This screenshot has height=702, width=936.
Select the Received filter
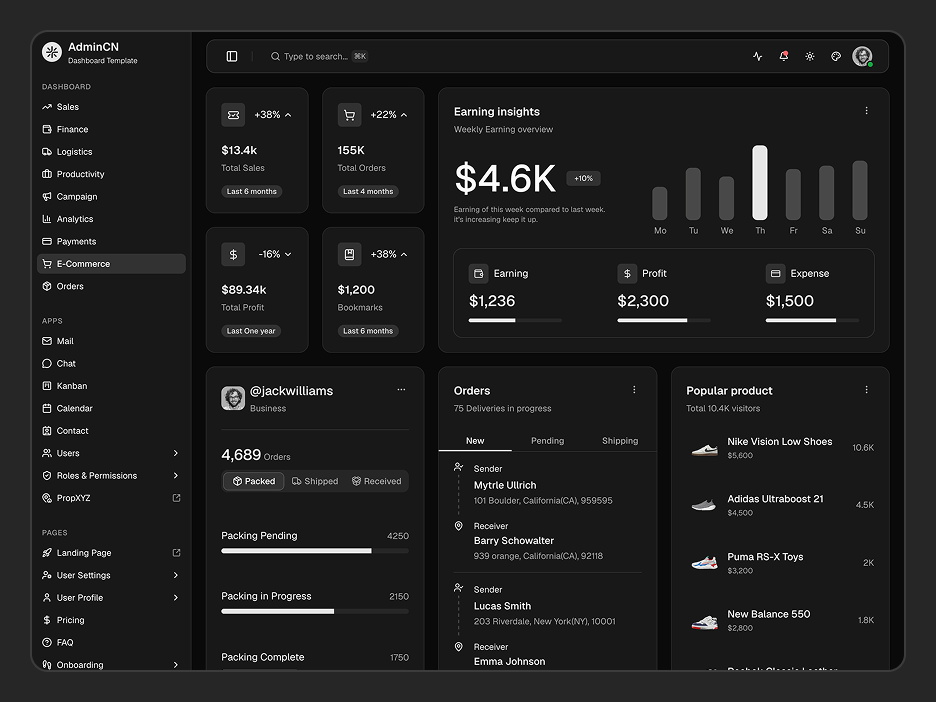coord(376,481)
